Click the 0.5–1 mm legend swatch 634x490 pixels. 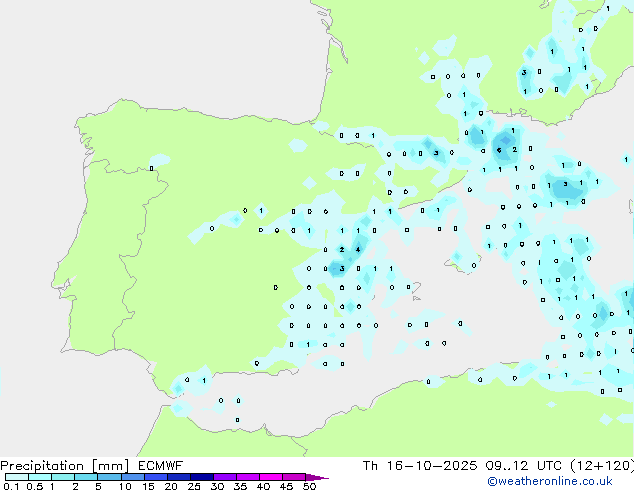(x=40, y=477)
